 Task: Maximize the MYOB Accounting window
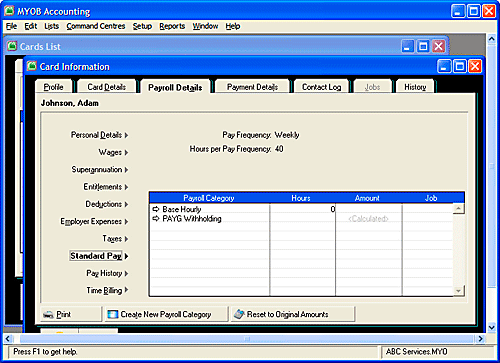click(473, 11)
